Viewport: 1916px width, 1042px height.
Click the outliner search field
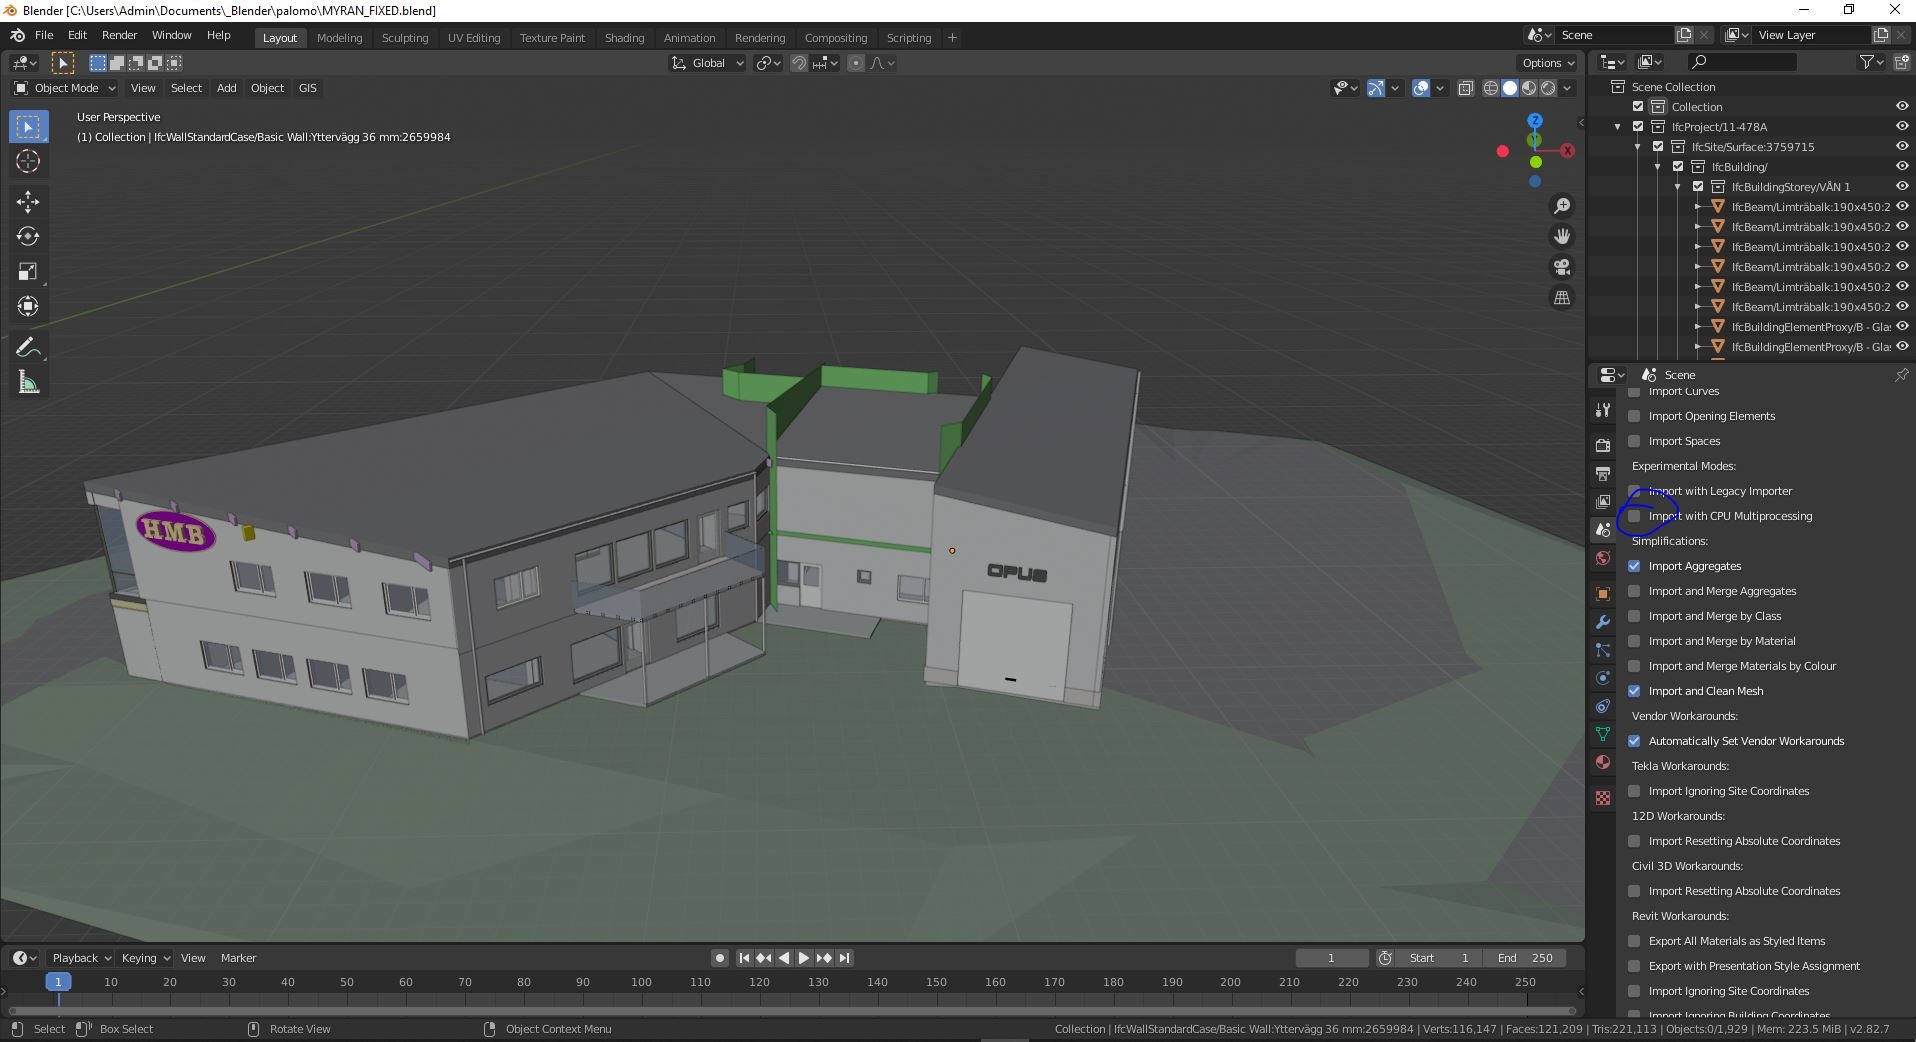tap(1741, 62)
